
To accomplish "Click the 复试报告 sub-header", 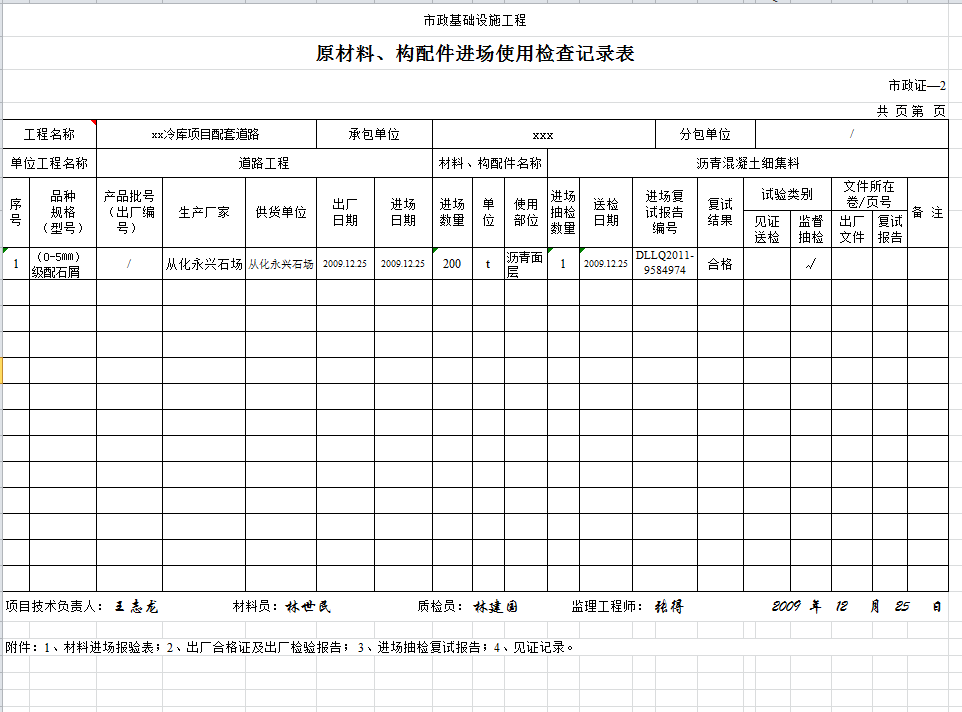I will [x=890, y=229].
